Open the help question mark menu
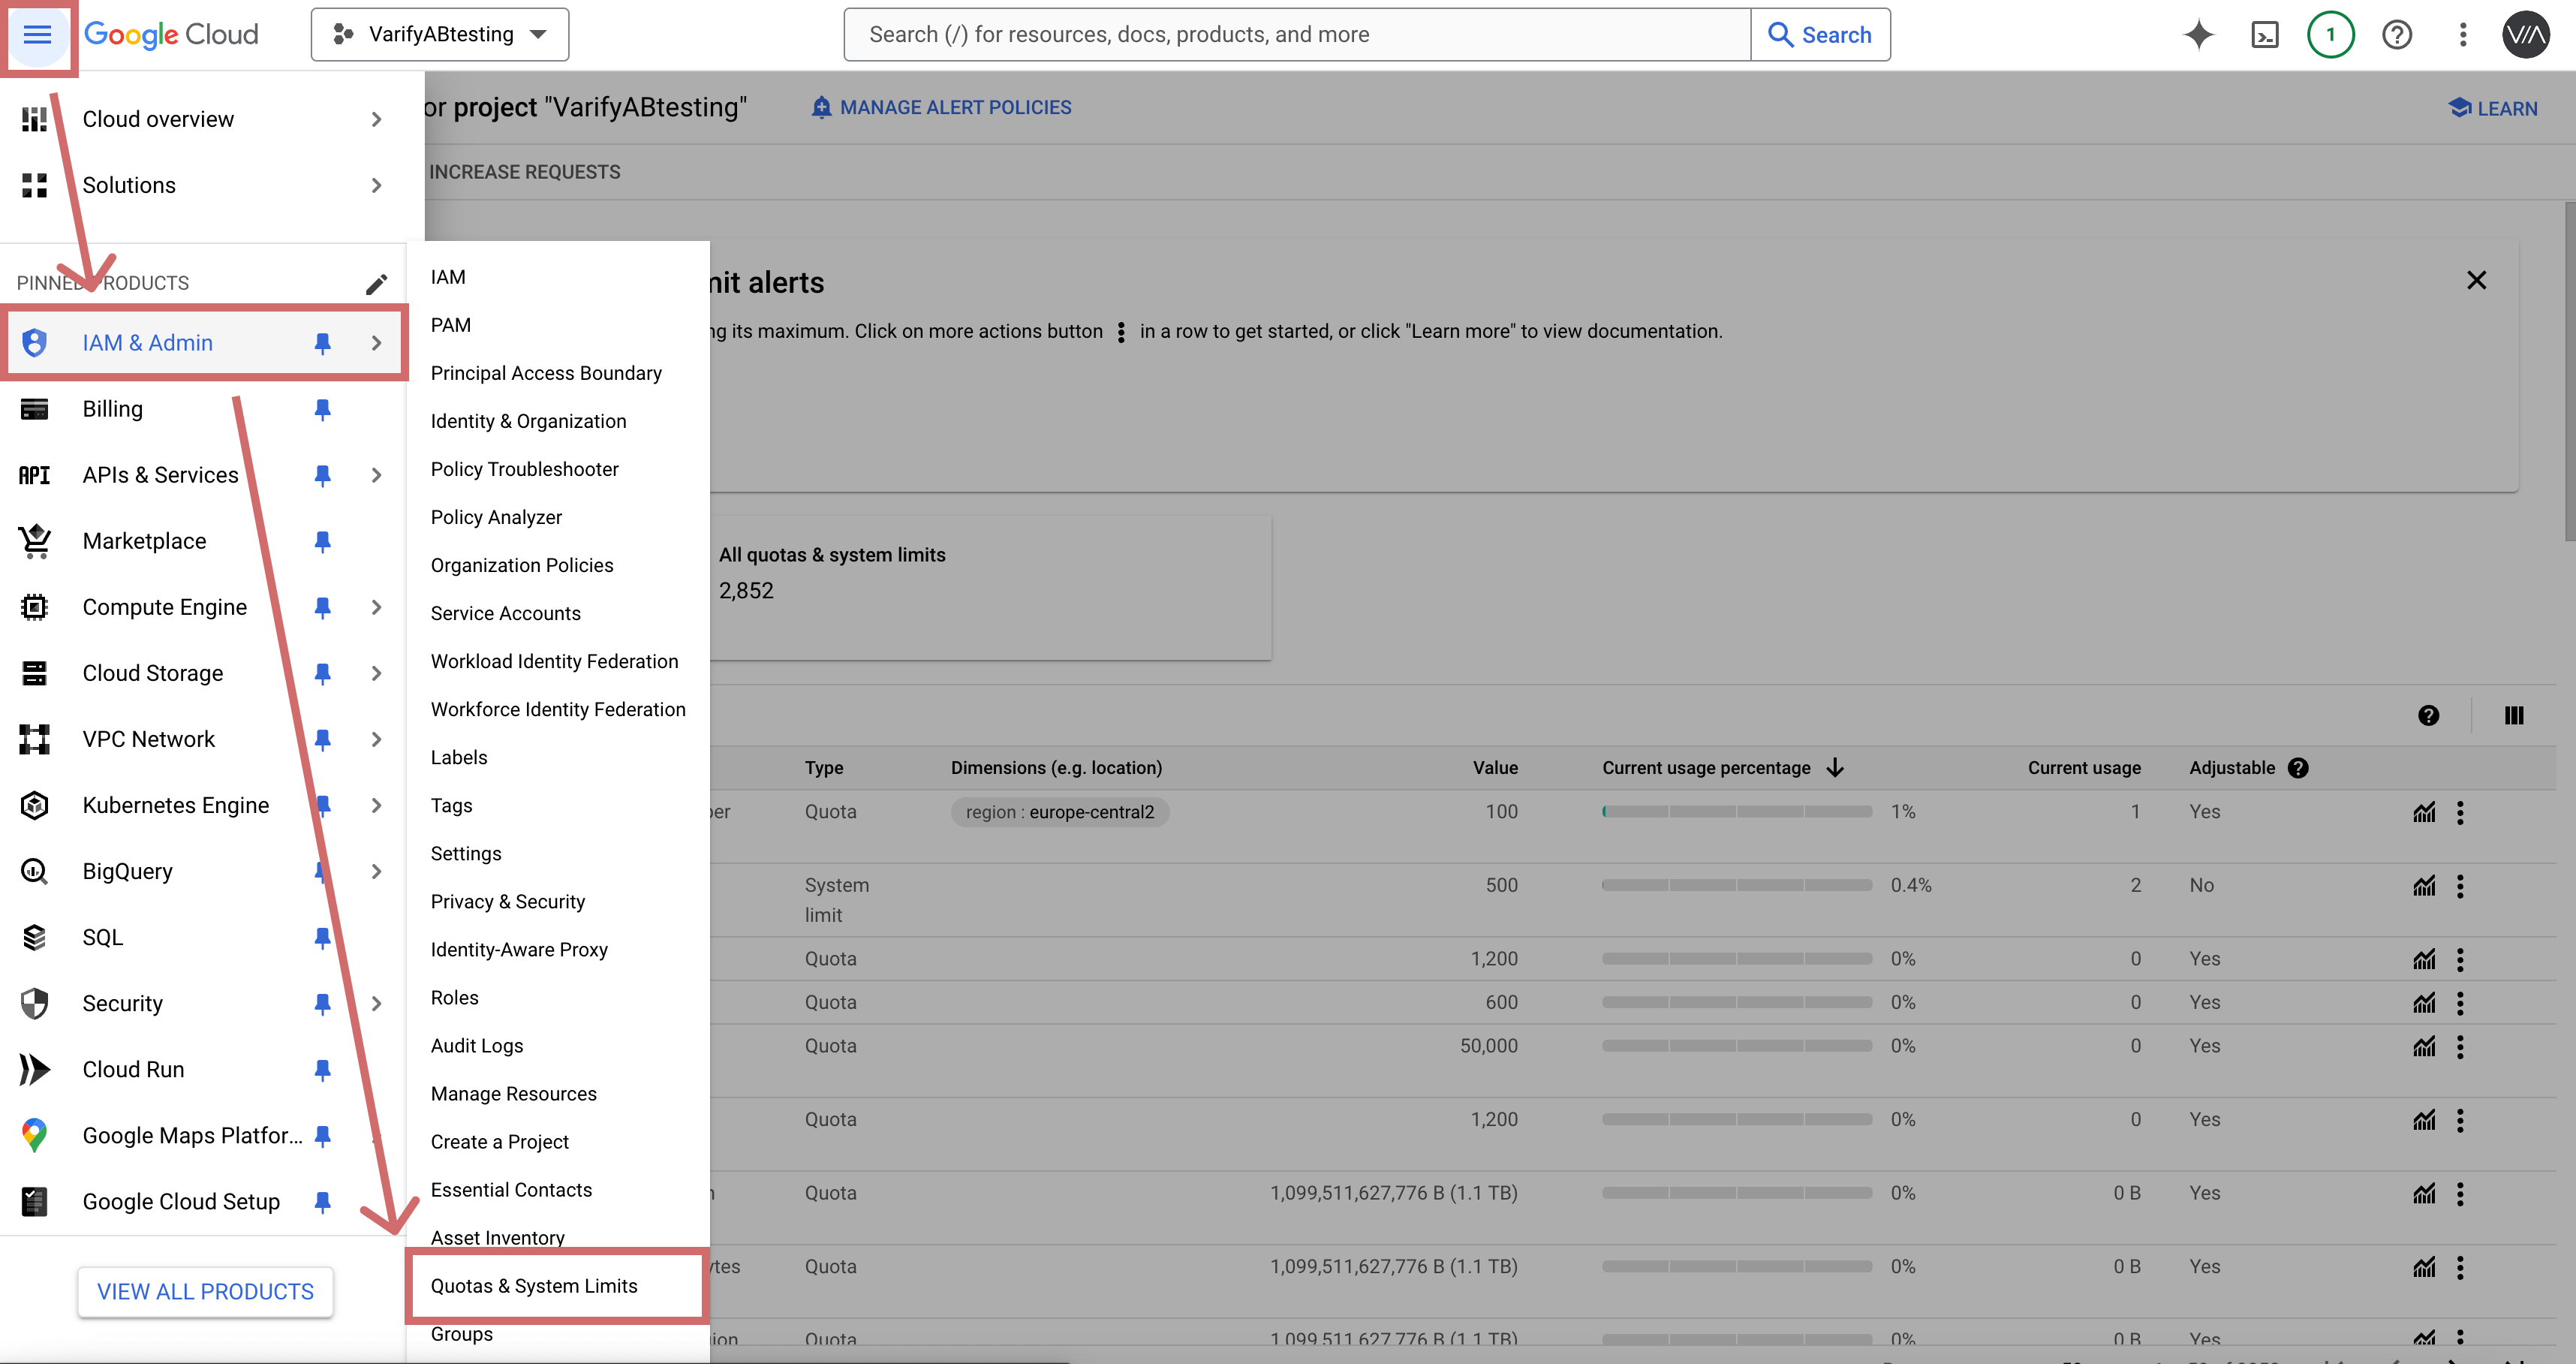2576x1364 pixels. point(2396,35)
